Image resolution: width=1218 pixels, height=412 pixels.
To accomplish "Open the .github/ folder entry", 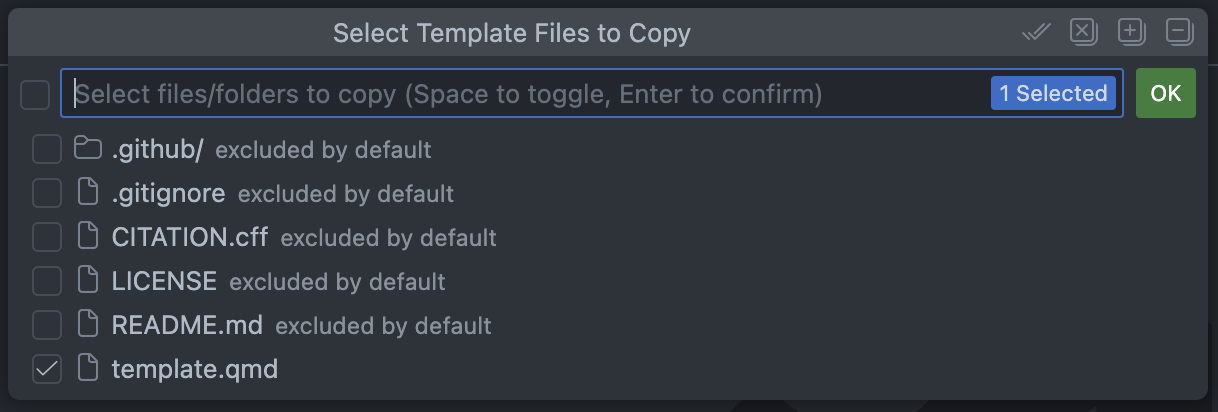I will pos(158,150).
